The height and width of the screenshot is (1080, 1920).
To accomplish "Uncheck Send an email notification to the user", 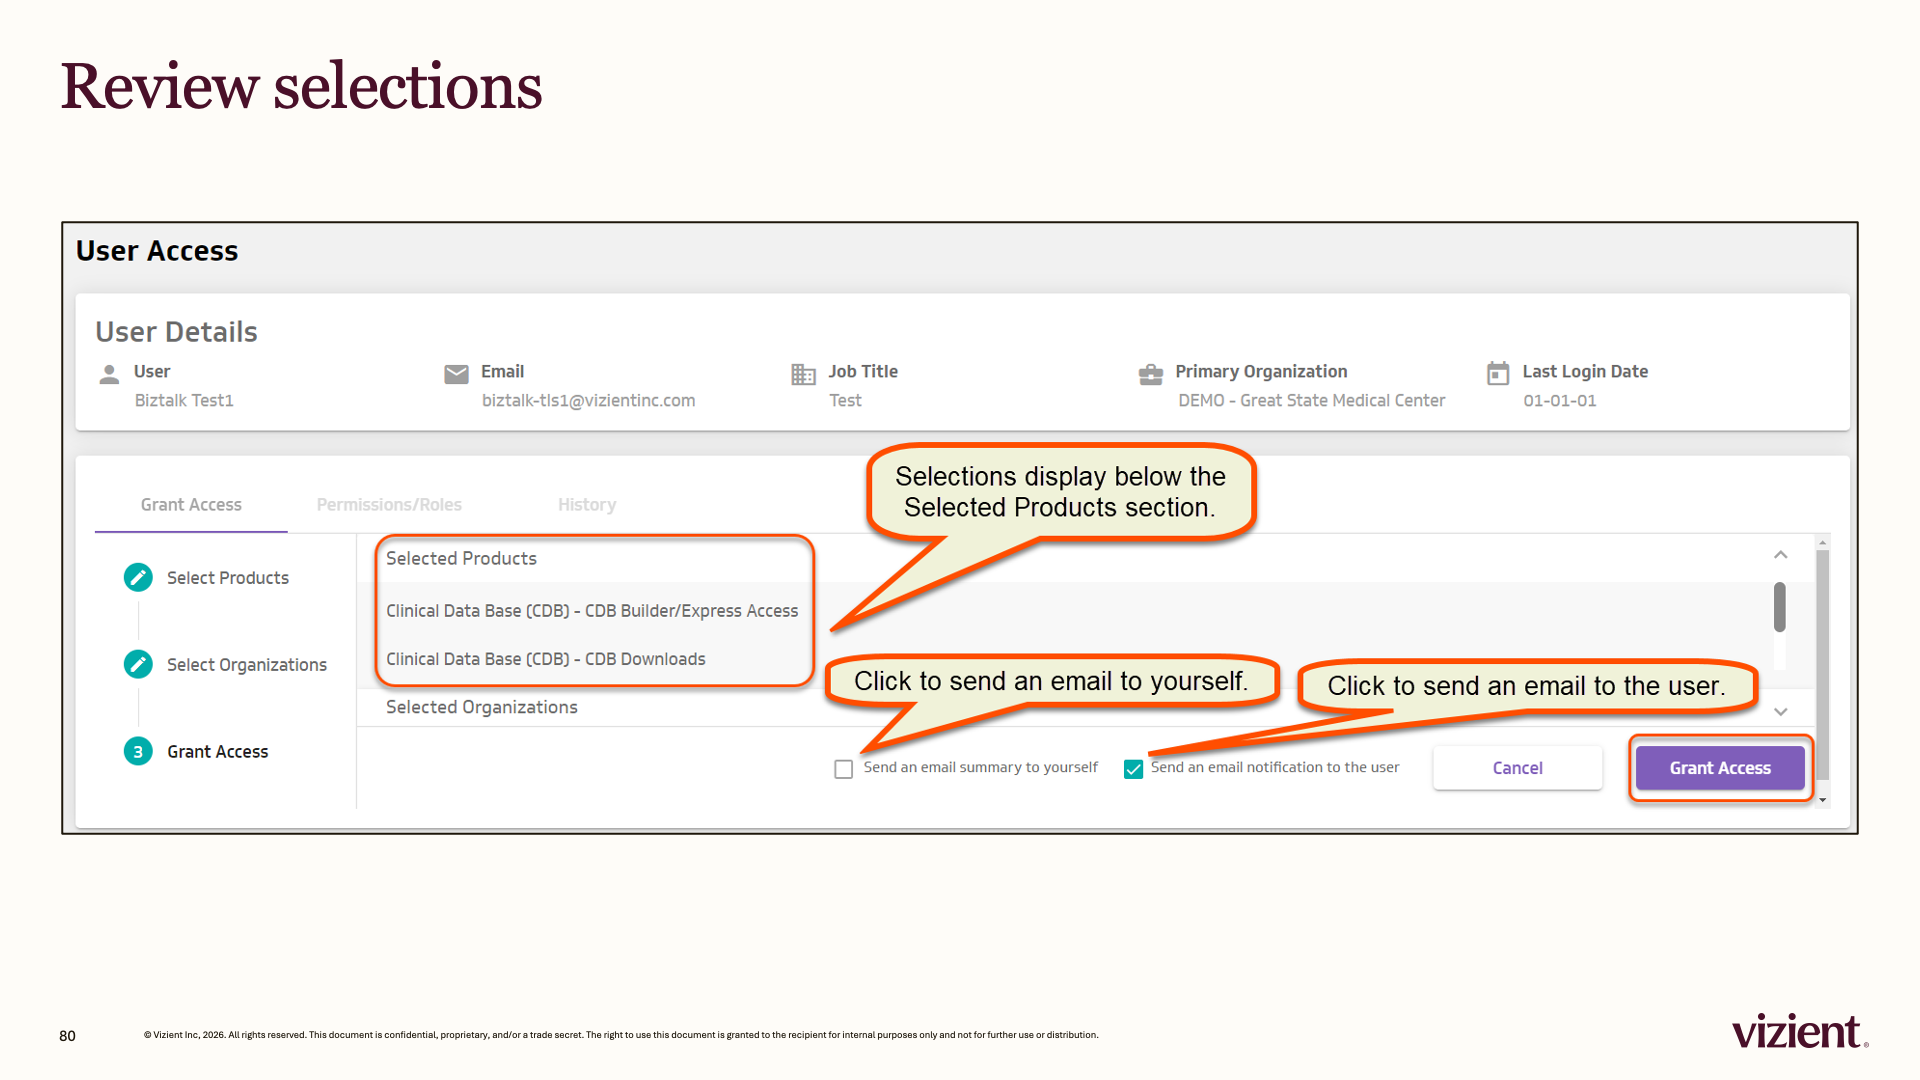I will (1133, 769).
